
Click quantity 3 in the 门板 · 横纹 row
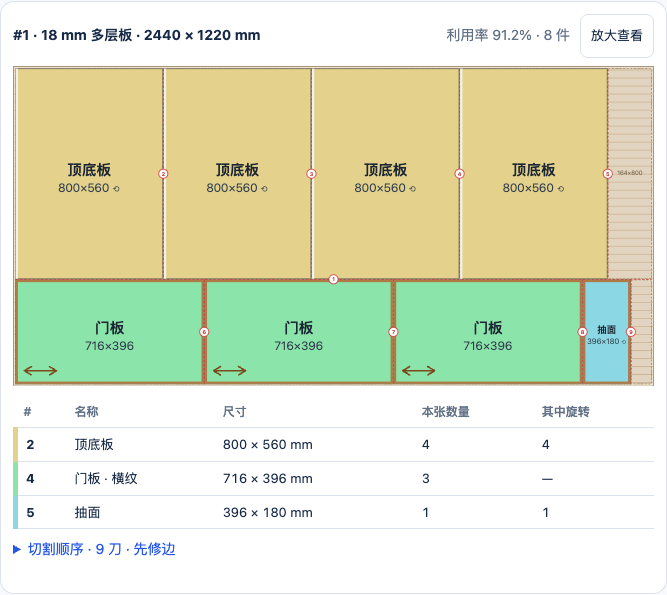[x=426, y=478]
